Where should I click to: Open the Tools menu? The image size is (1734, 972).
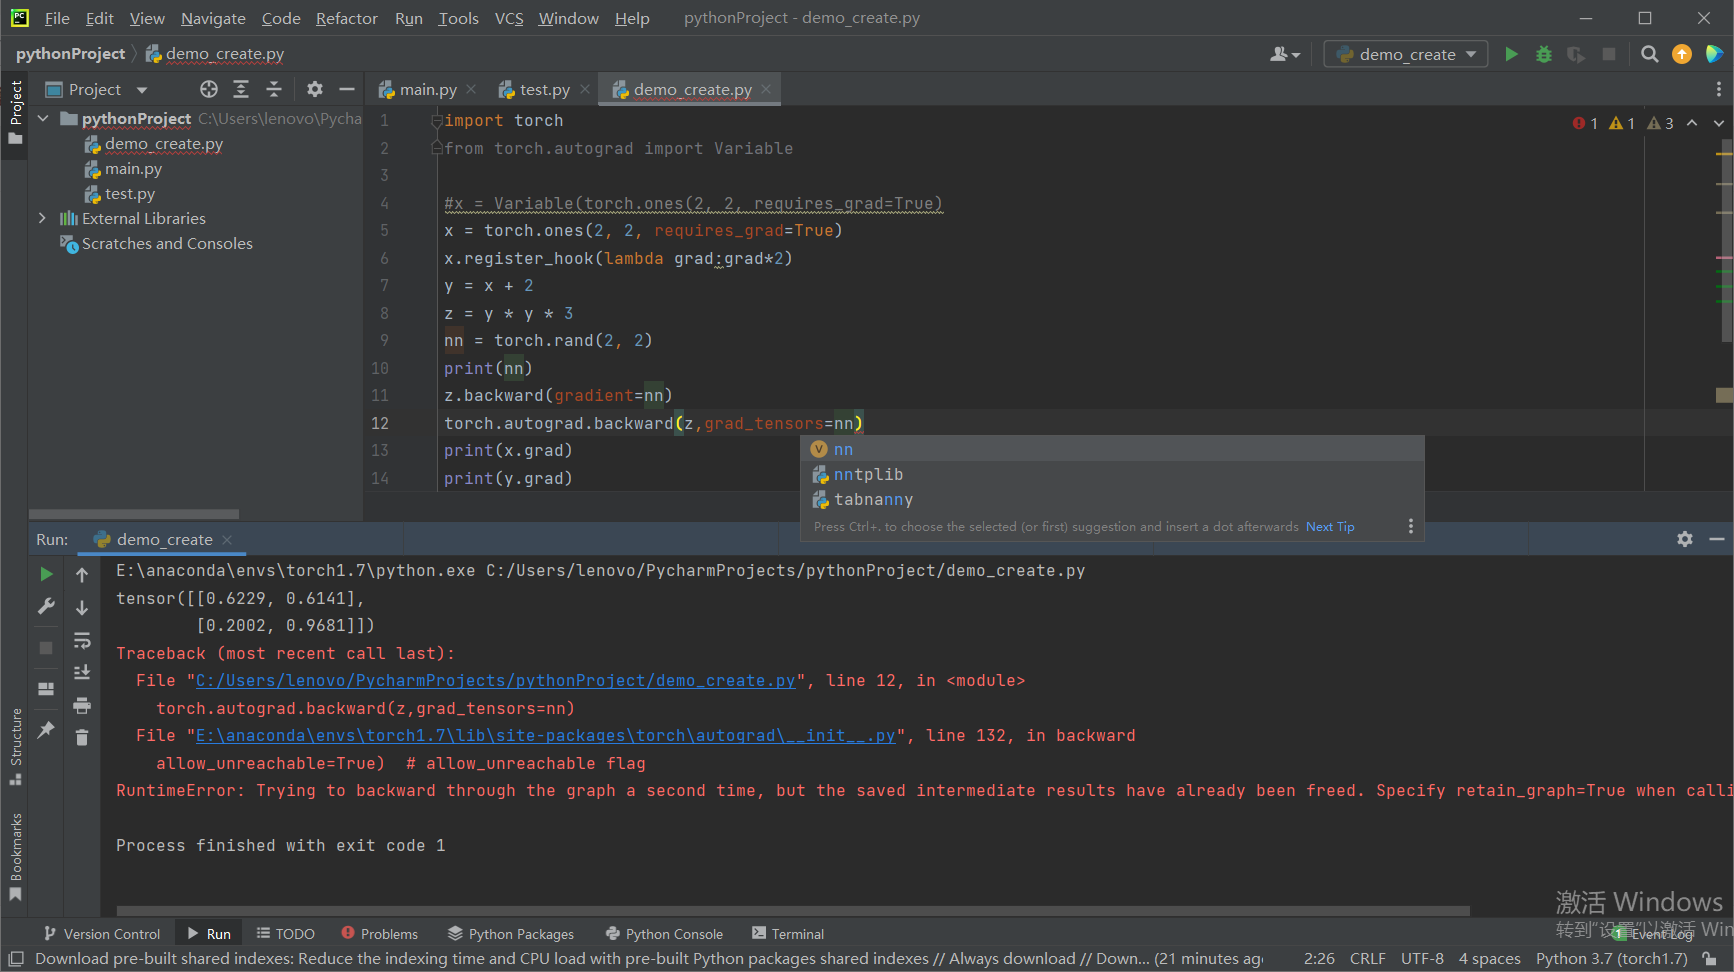(x=458, y=18)
